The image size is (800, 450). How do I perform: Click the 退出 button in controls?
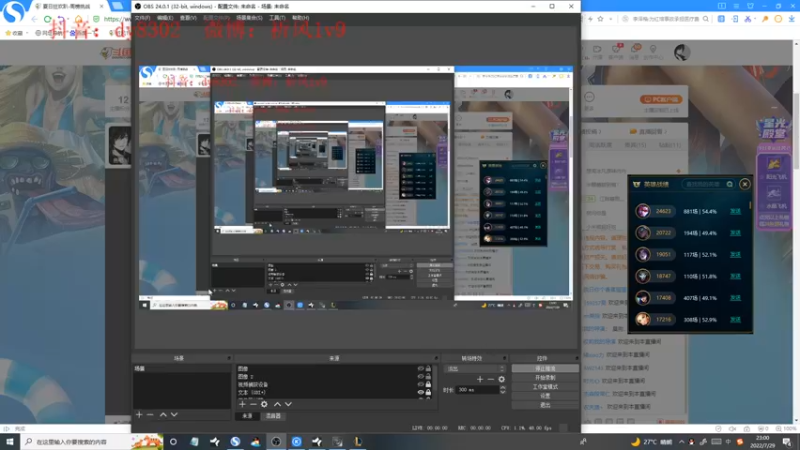pos(545,405)
